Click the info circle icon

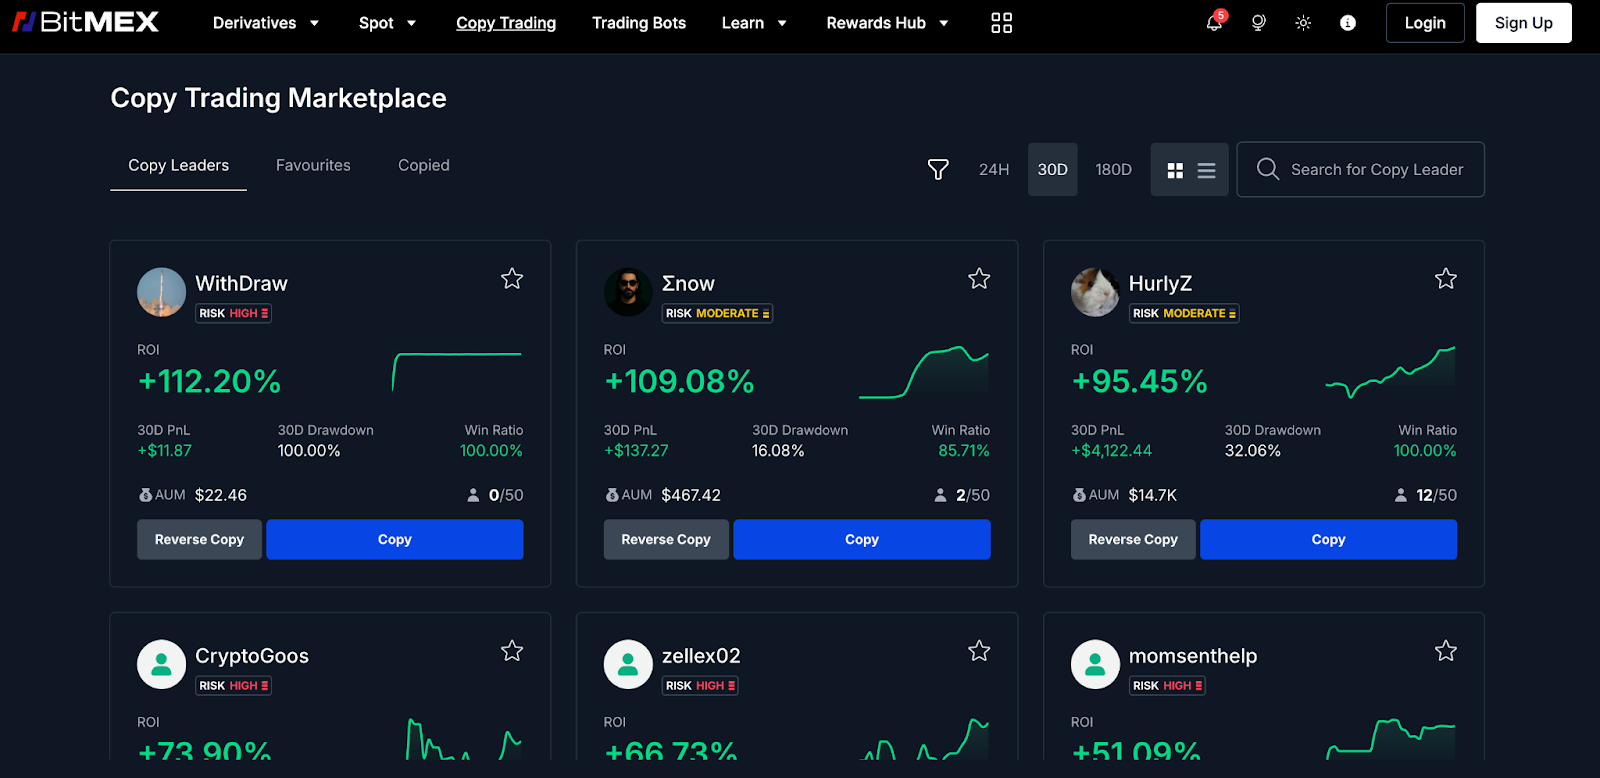pos(1348,23)
